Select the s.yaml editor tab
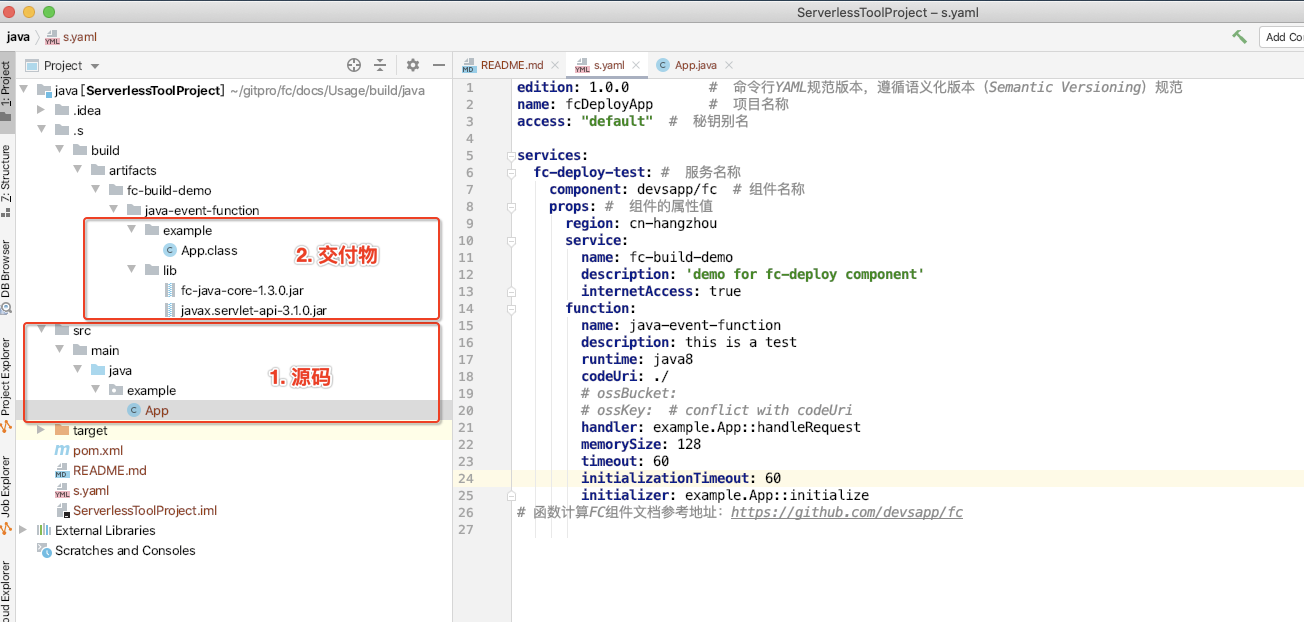 click(608, 65)
